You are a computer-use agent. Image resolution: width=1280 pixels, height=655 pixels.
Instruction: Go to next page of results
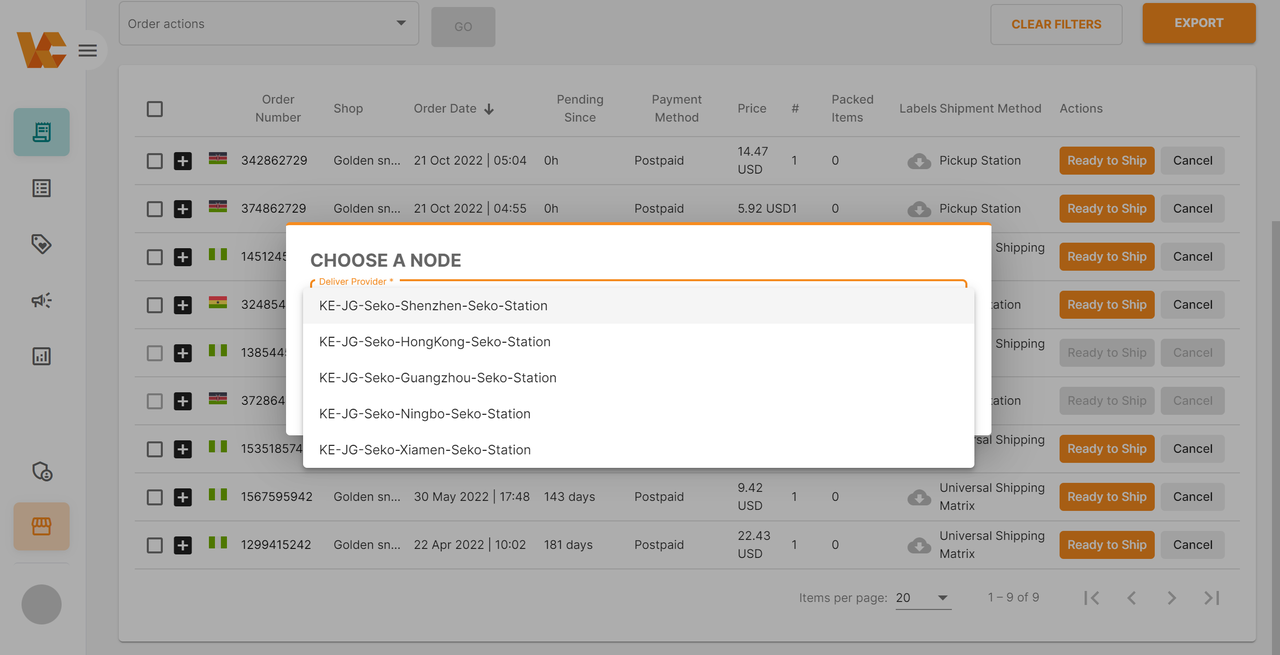pyautogui.click(x=1172, y=598)
